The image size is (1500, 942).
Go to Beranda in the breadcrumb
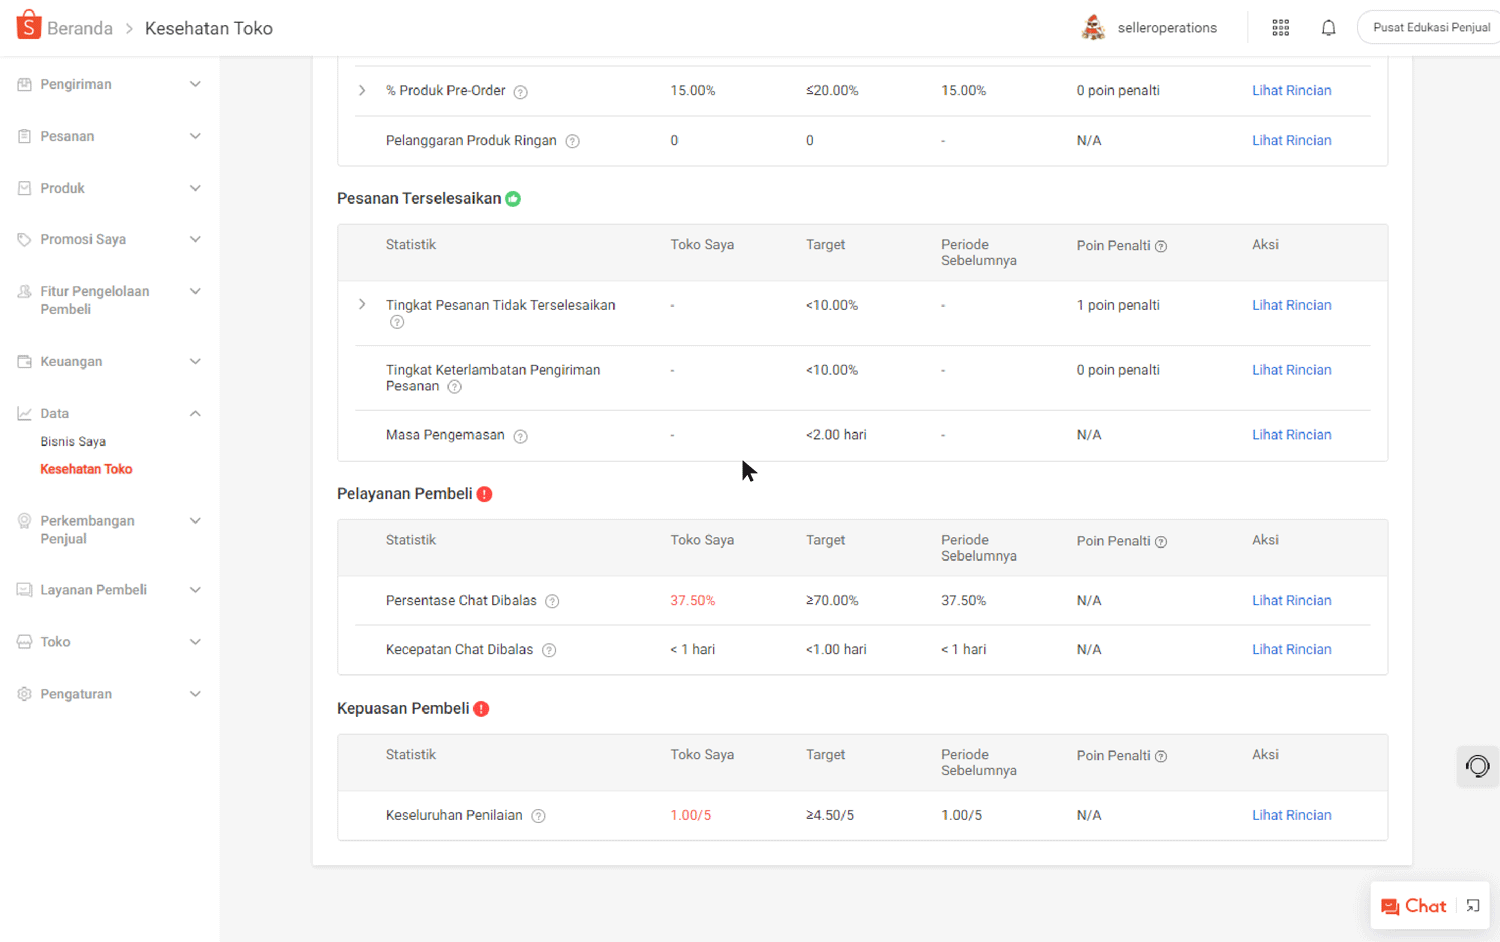[79, 28]
